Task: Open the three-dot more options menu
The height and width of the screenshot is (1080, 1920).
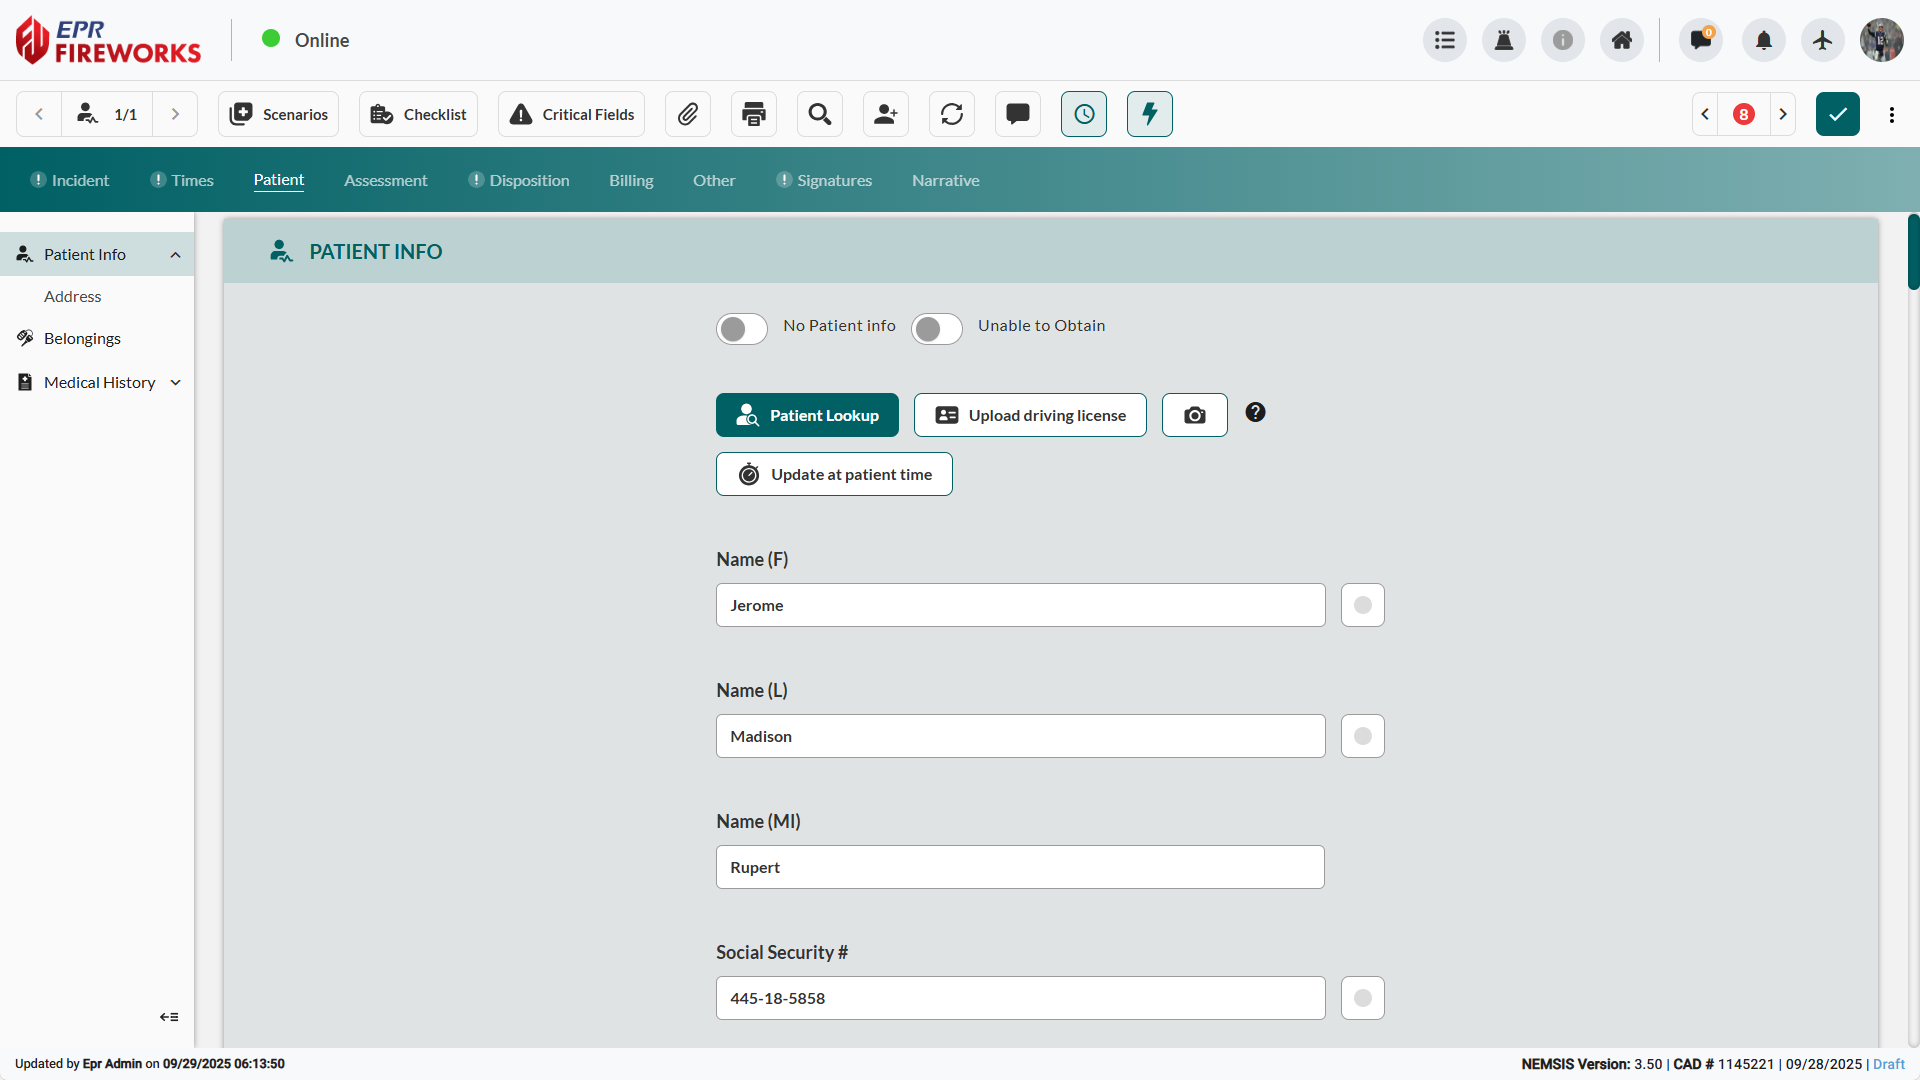Action: pyautogui.click(x=1892, y=114)
